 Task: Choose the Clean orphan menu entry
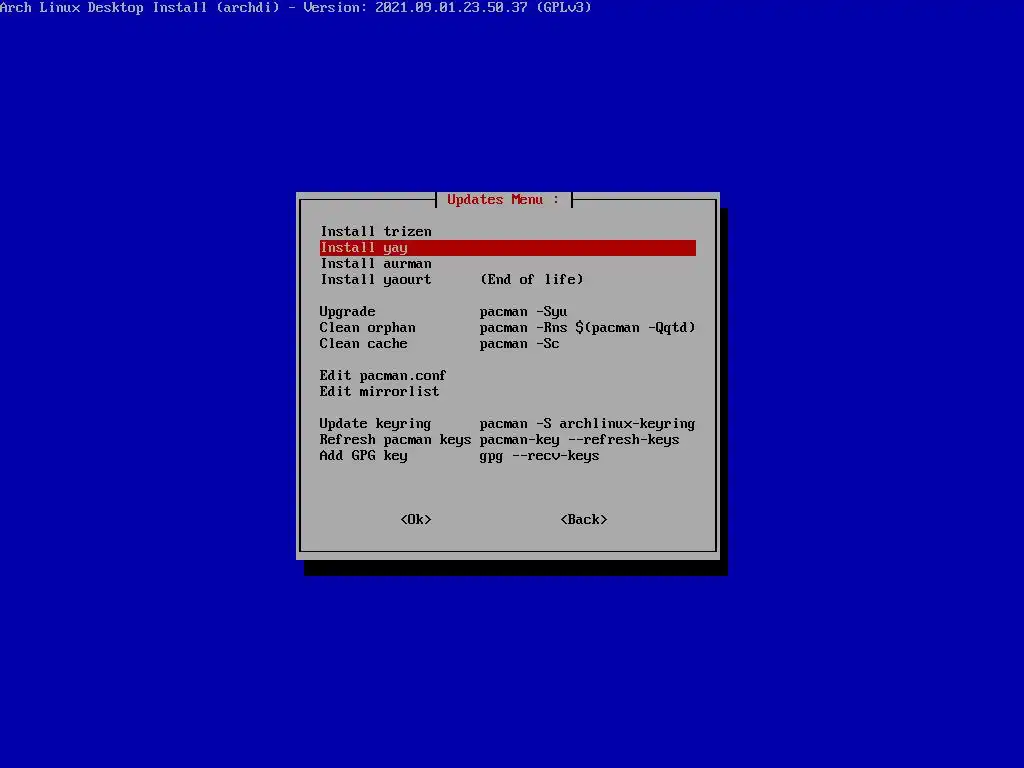(507, 327)
